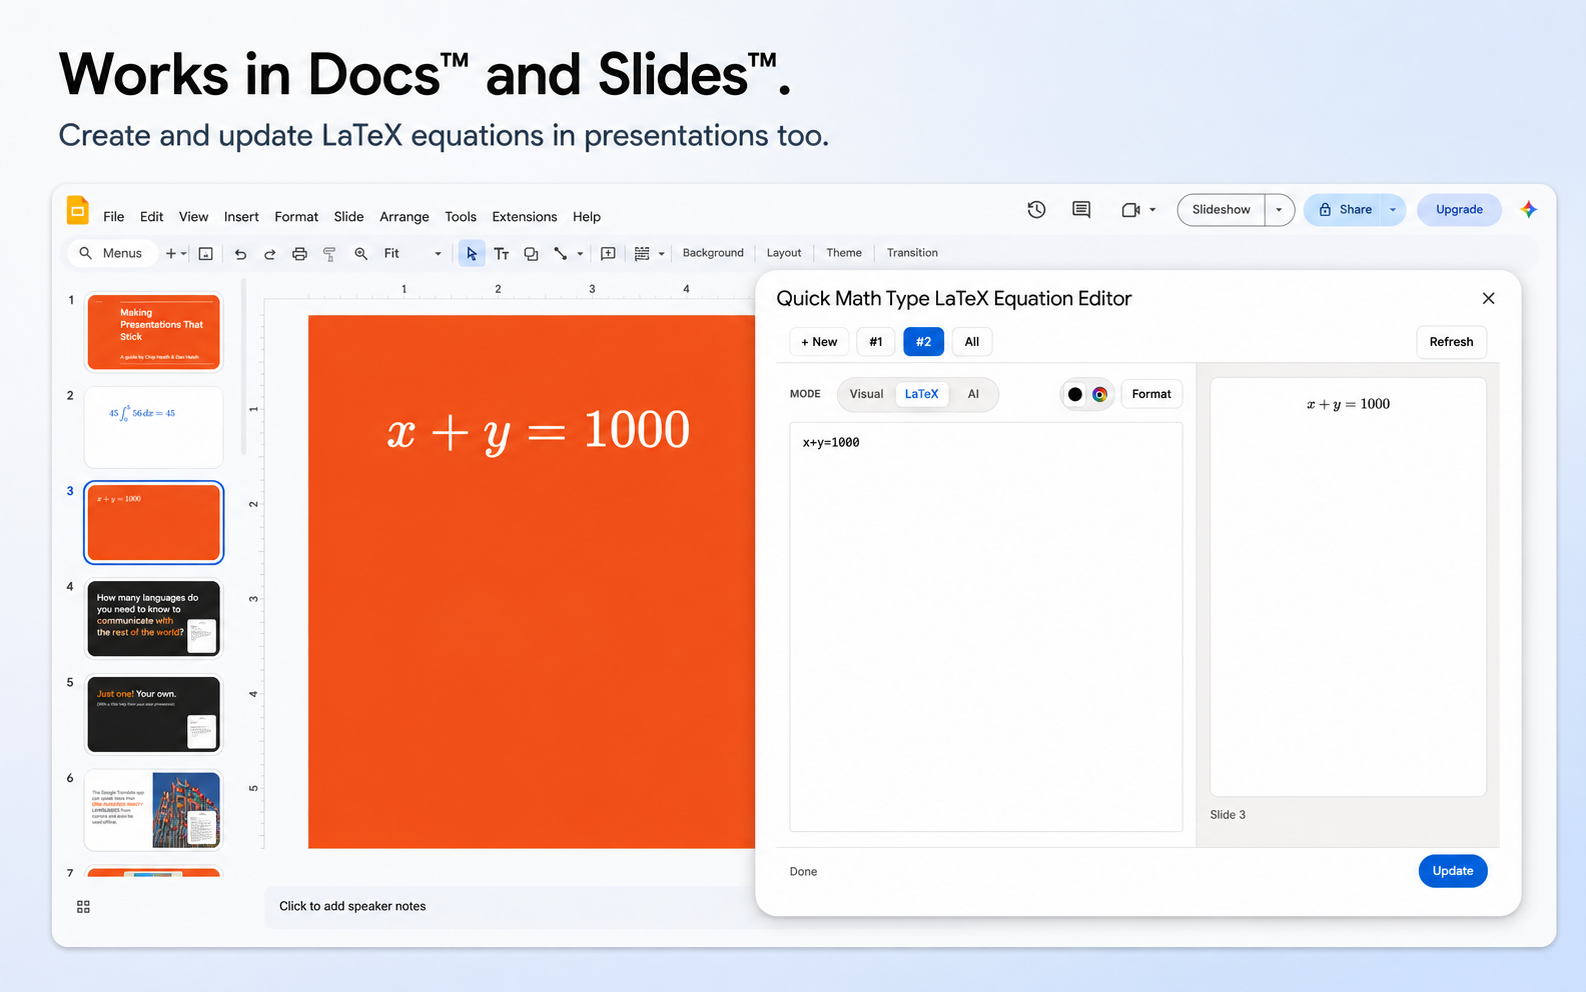This screenshot has height=992, width=1586.
Task: Select the cursor arrow tool
Action: pos(471,254)
